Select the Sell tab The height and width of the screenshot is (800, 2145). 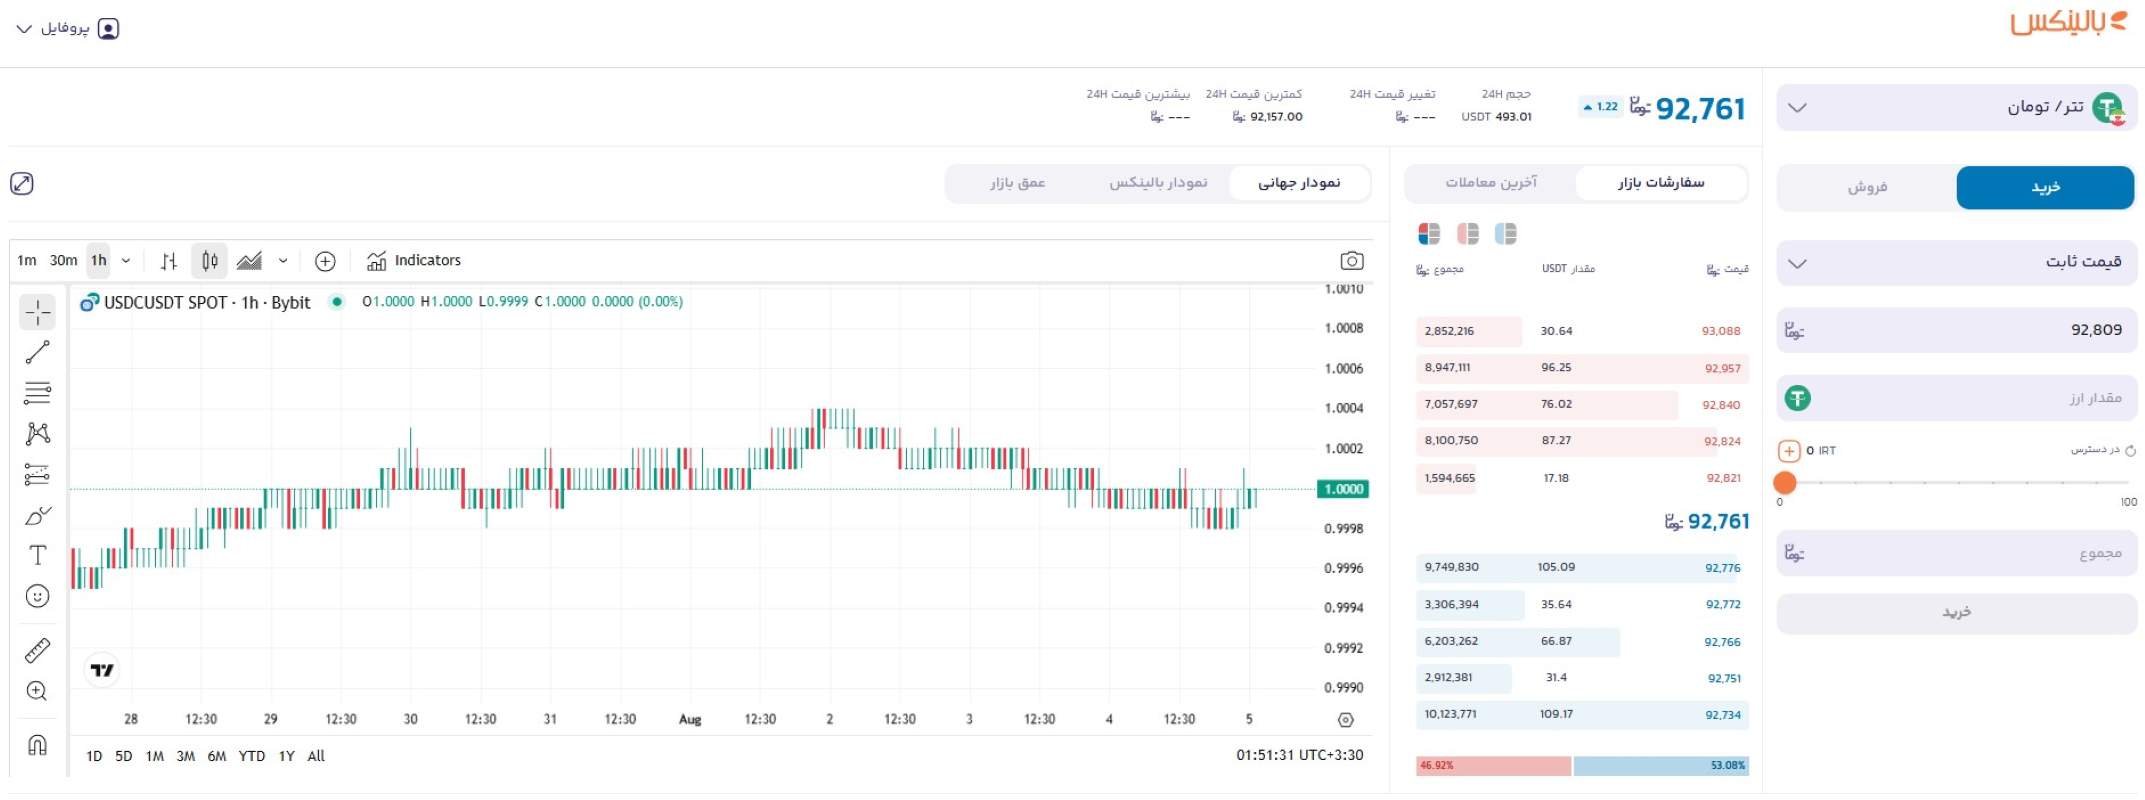1867,188
